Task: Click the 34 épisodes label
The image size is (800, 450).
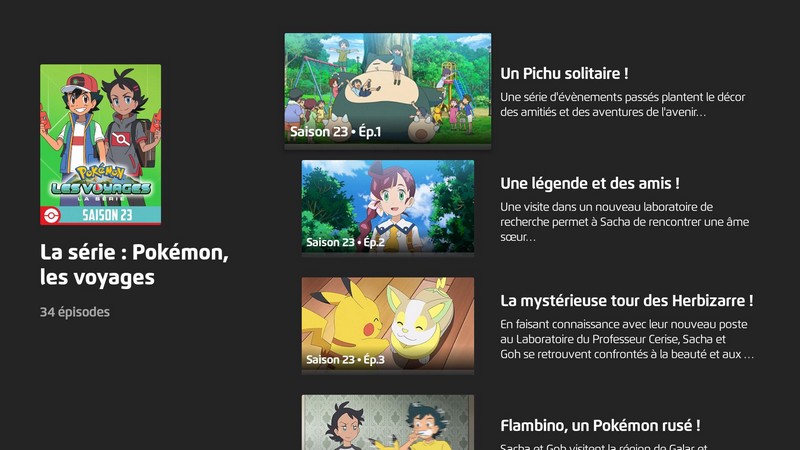Action: click(75, 312)
